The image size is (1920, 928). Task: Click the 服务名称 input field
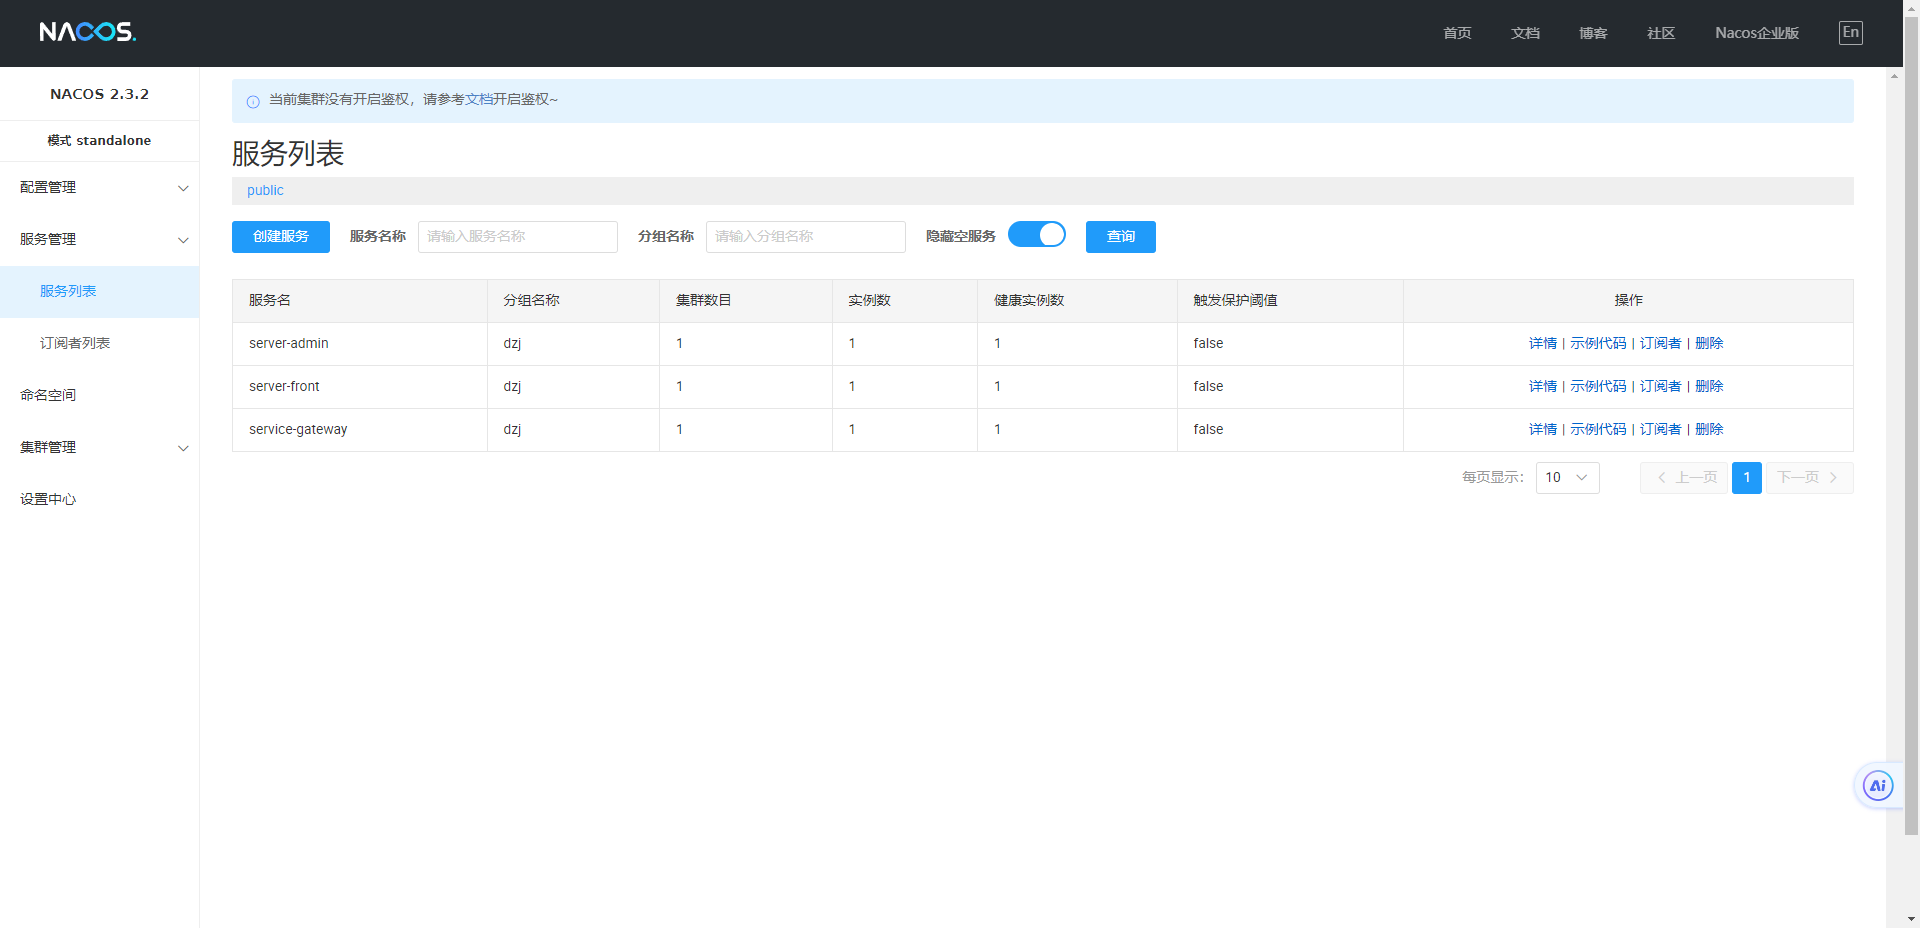[x=517, y=237]
